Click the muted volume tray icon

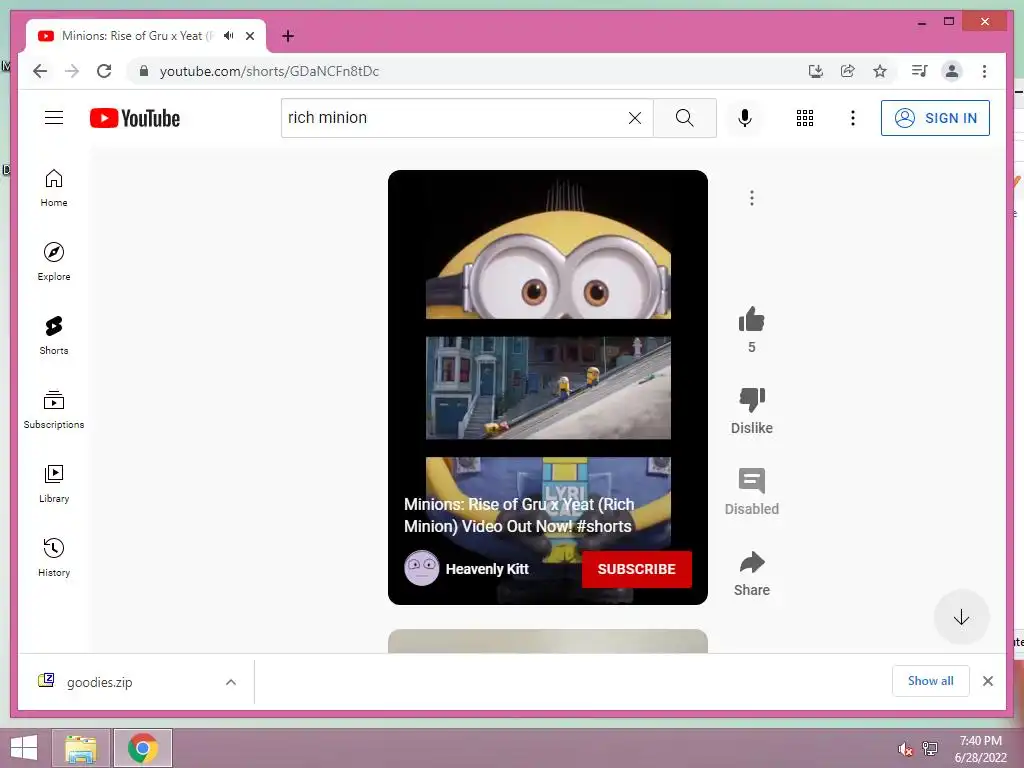905,749
